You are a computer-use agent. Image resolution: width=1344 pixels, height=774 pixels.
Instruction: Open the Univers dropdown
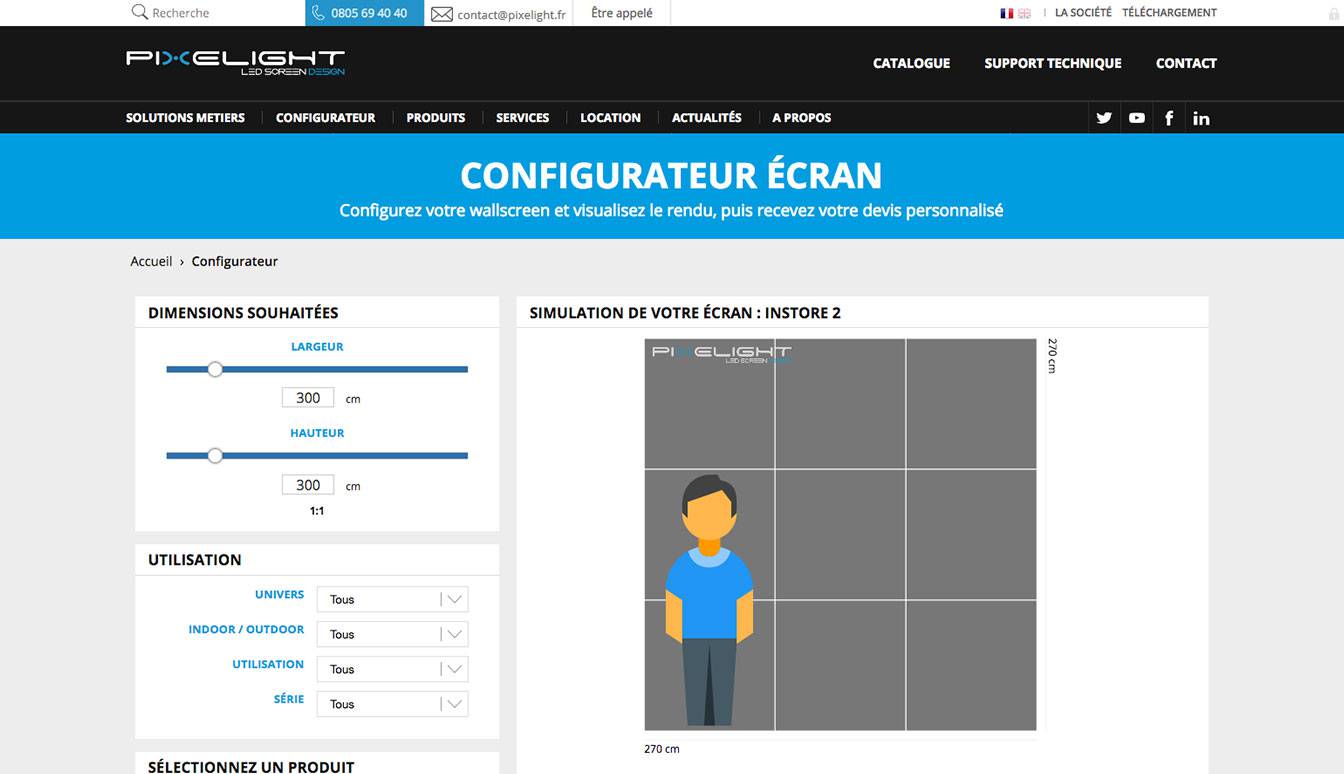pyautogui.click(x=392, y=599)
